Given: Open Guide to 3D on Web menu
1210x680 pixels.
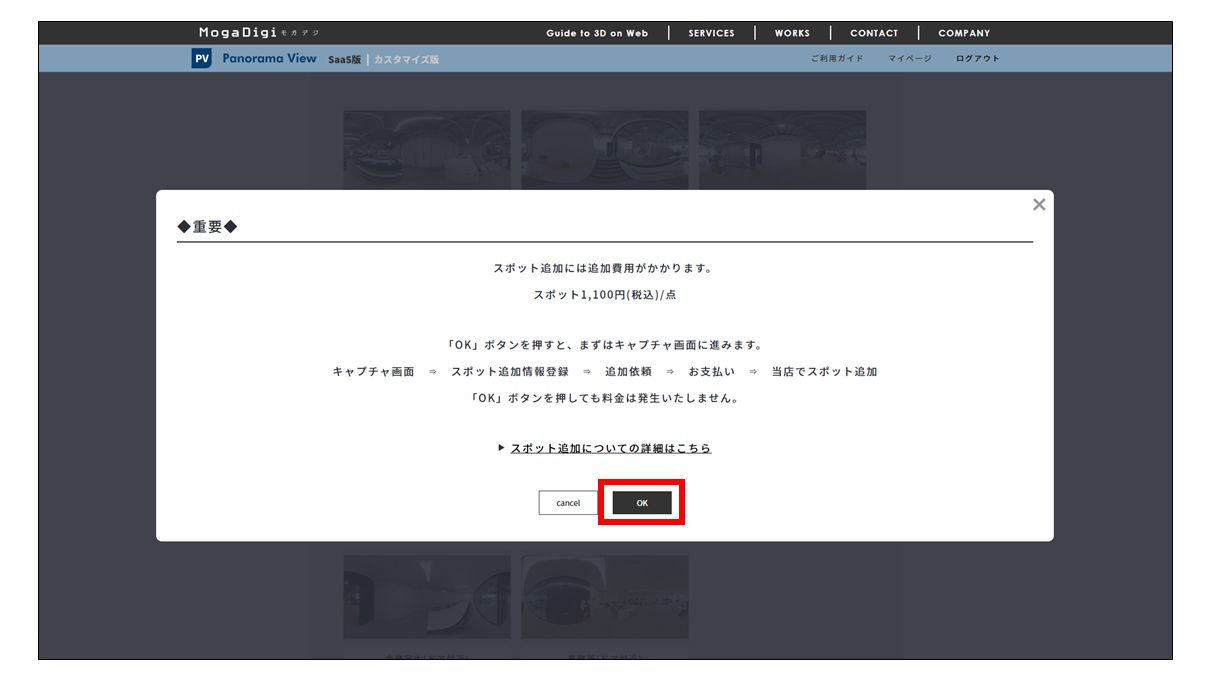Looking at the screenshot, I should click(597, 33).
